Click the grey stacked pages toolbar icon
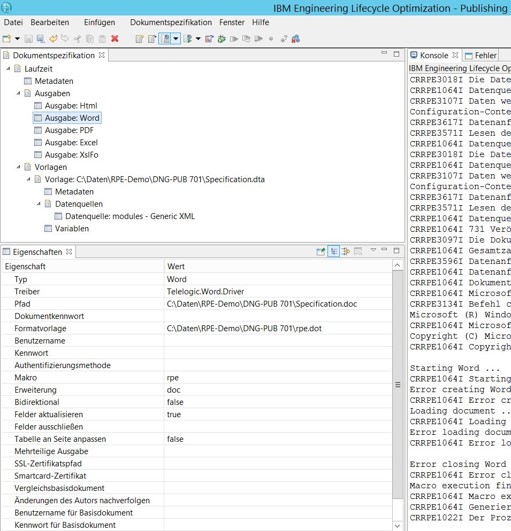The image size is (511, 531). (x=246, y=39)
